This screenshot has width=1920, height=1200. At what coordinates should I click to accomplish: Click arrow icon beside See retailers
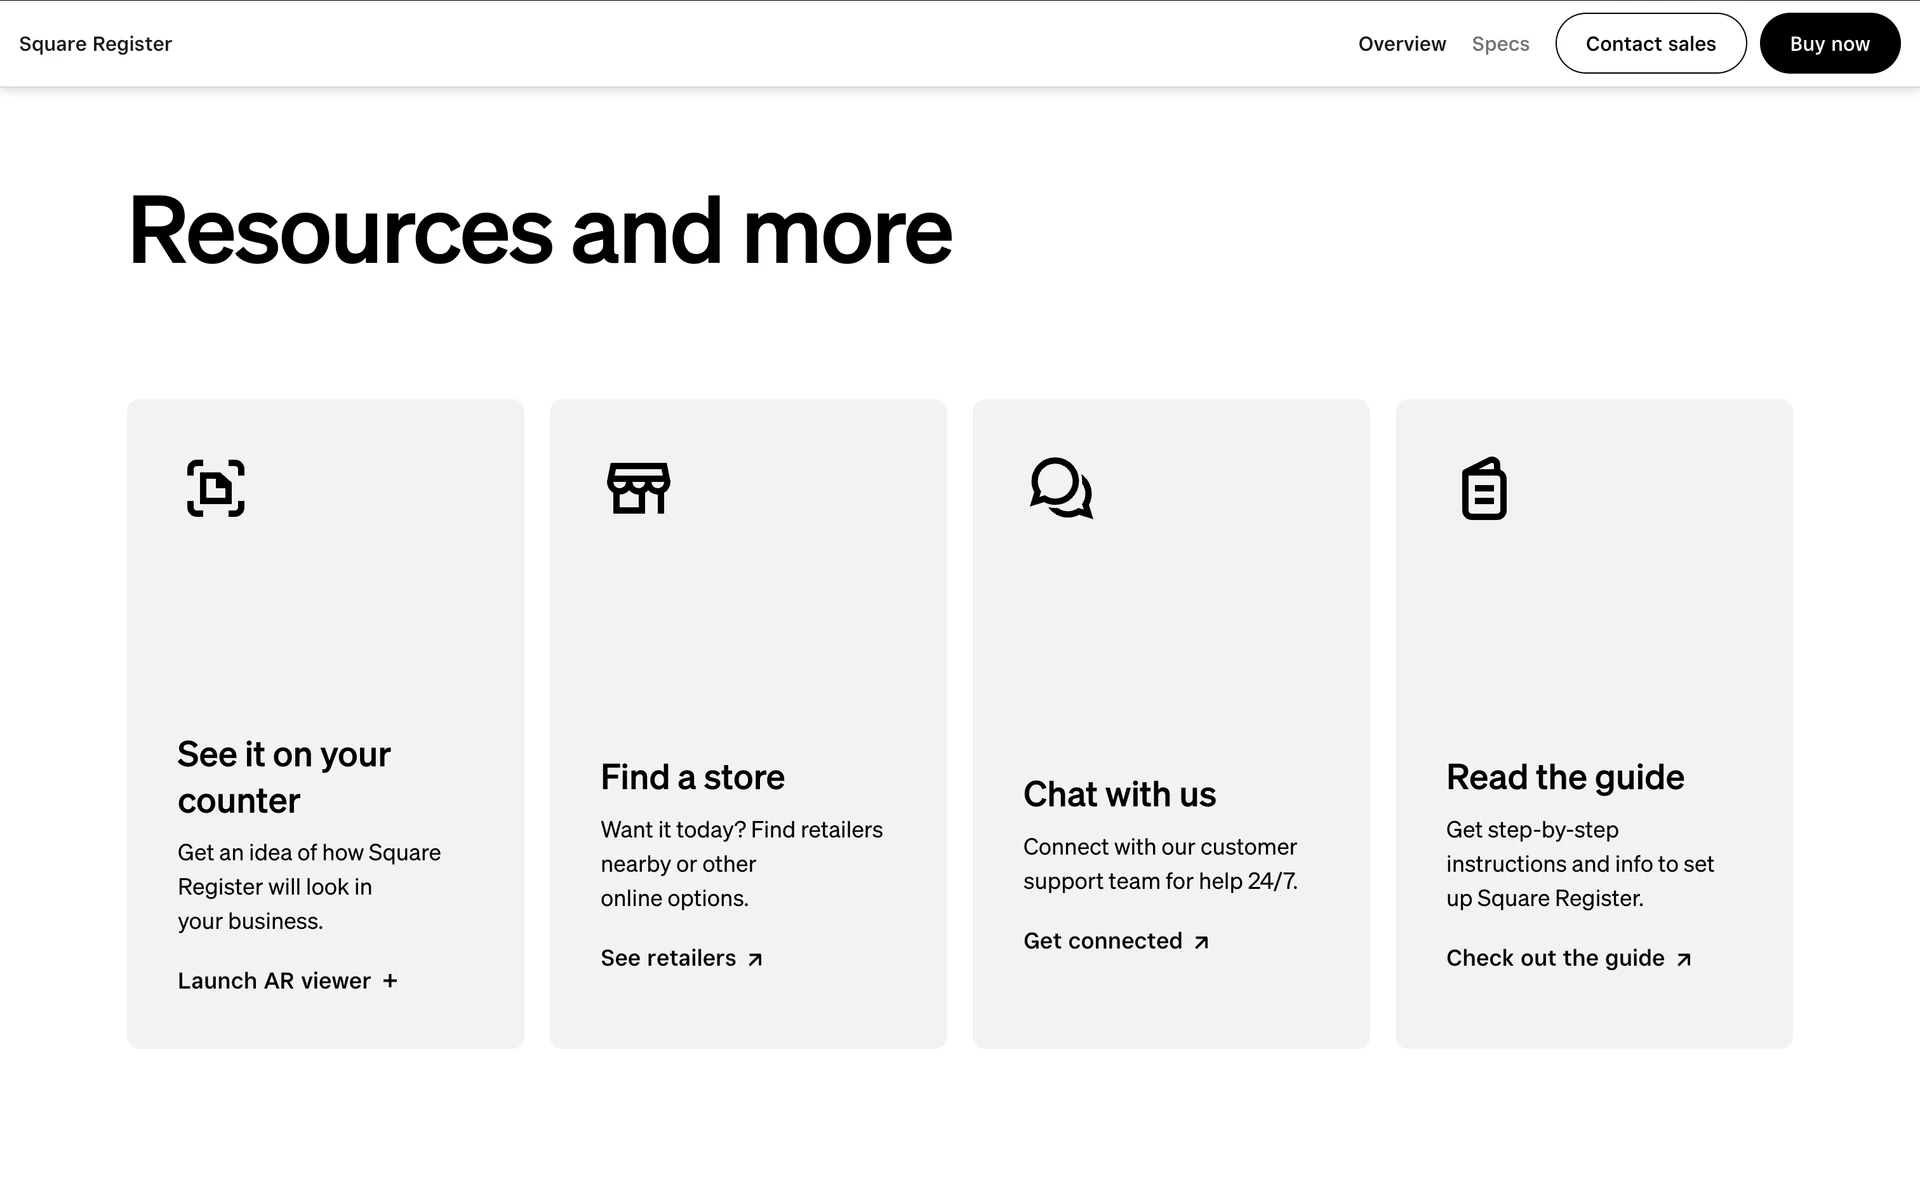click(755, 959)
